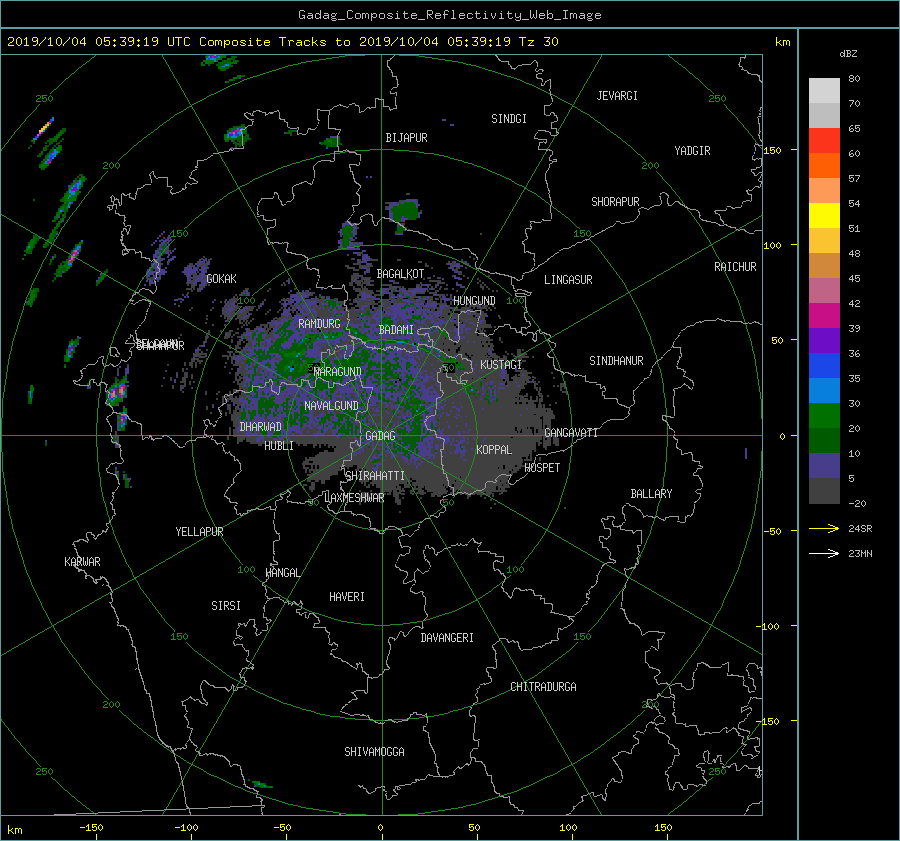The image size is (900, 841).
Task: Click the dBZ legend heading
Action: [x=848, y=53]
